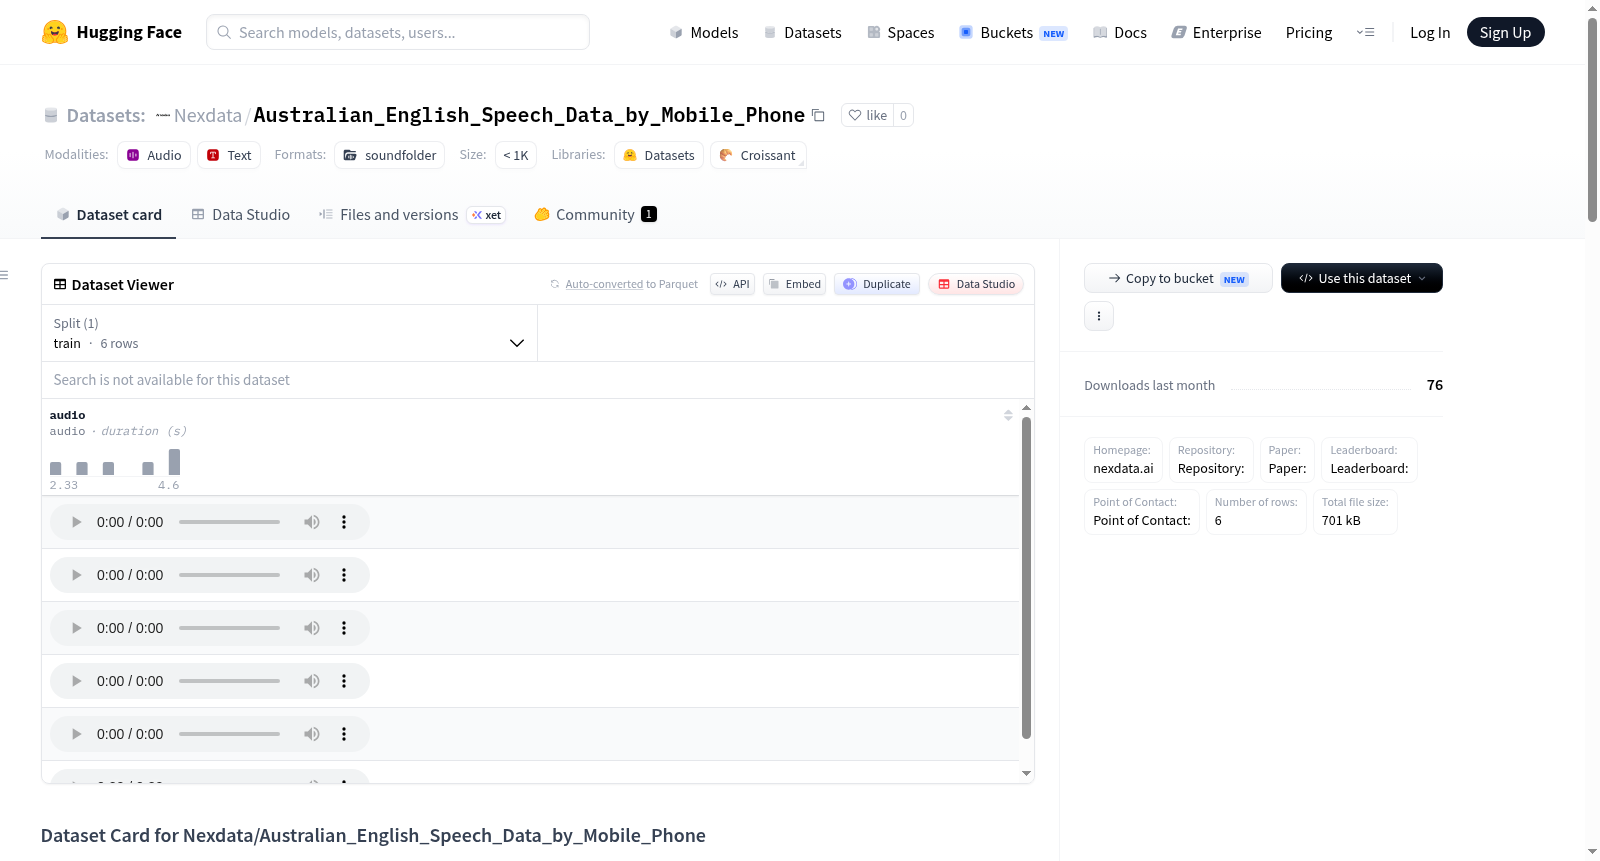
Task: Open the three-dot menu under Copy to bucket
Action: [x=1099, y=316]
